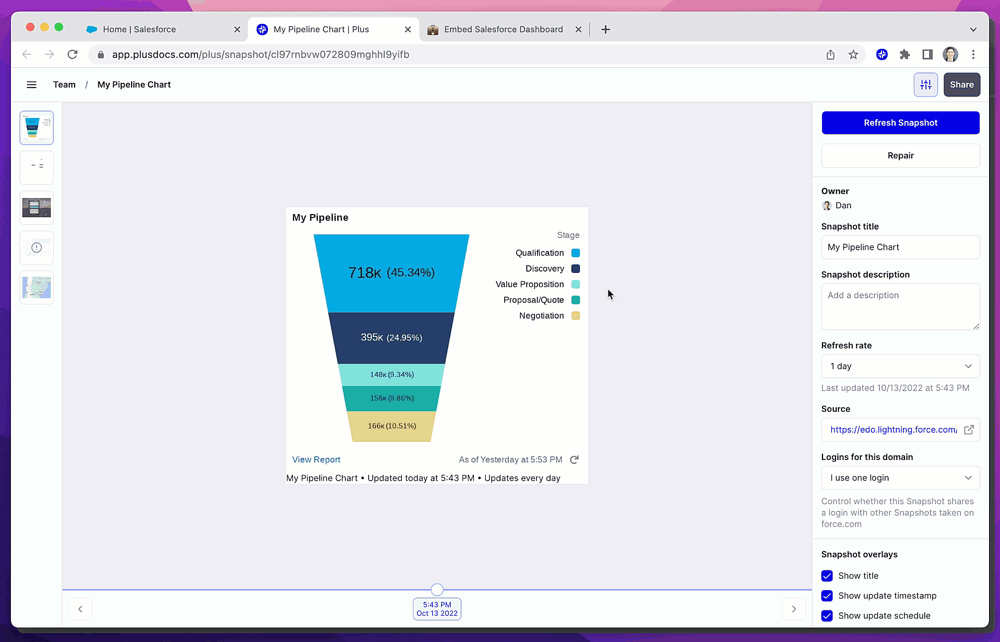Image resolution: width=1000 pixels, height=642 pixels.
Task: Uncheck Show update schedule
Action: [x=827, y=616]
